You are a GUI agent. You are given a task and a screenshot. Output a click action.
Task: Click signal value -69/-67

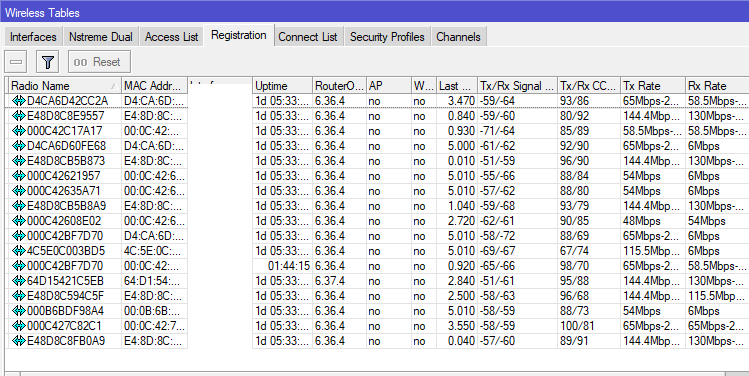pyautogui.click(x=497, y=251)
